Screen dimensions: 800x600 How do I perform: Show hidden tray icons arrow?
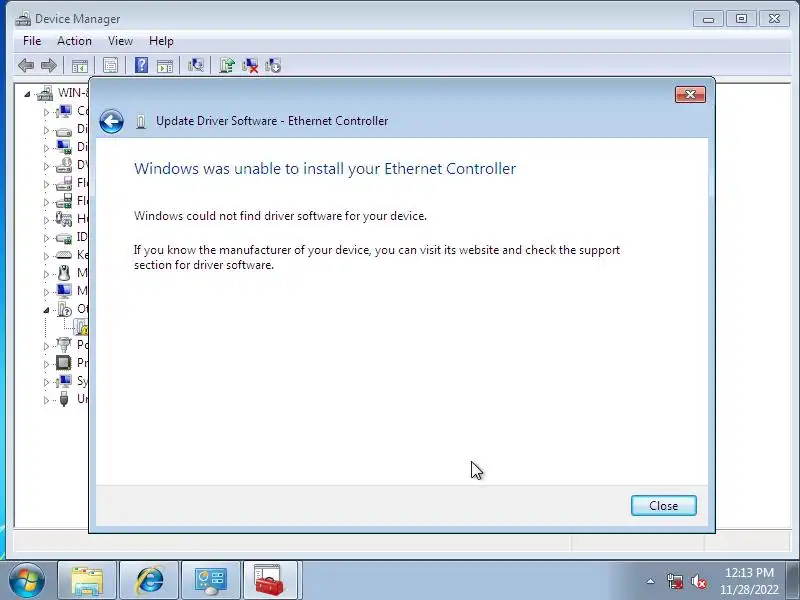click(x=651, y=581)
